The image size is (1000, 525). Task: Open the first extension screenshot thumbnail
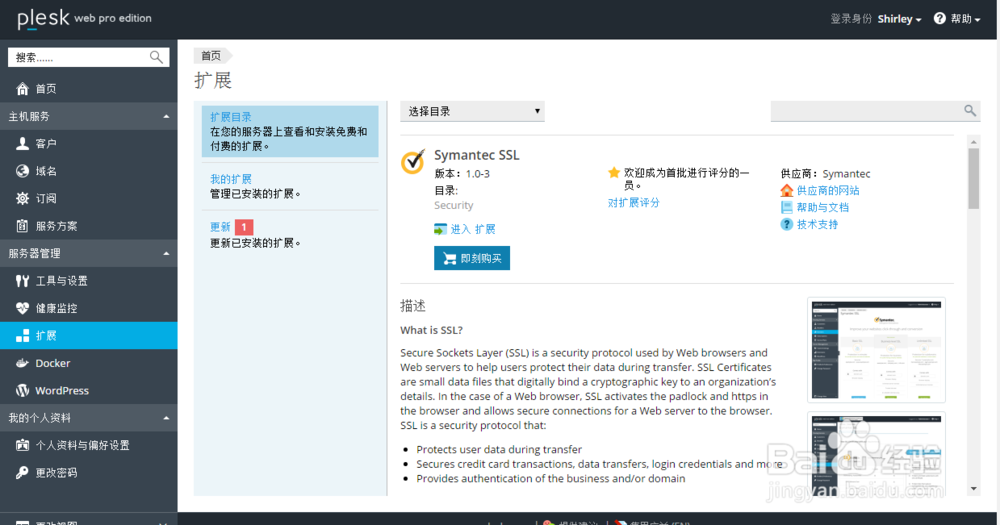click(x=876, y=350)
